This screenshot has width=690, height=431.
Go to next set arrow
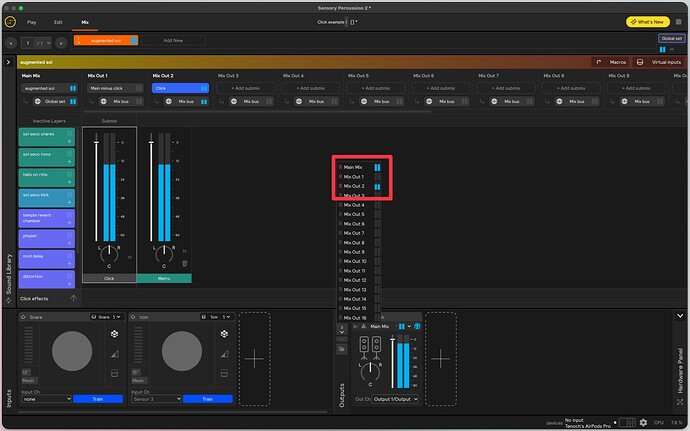click(x=61, y=43)
